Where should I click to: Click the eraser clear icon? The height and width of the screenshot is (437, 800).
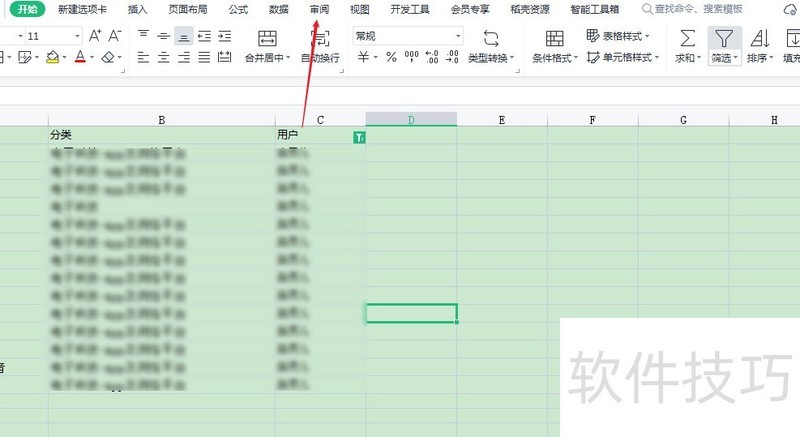pos(108,57)
